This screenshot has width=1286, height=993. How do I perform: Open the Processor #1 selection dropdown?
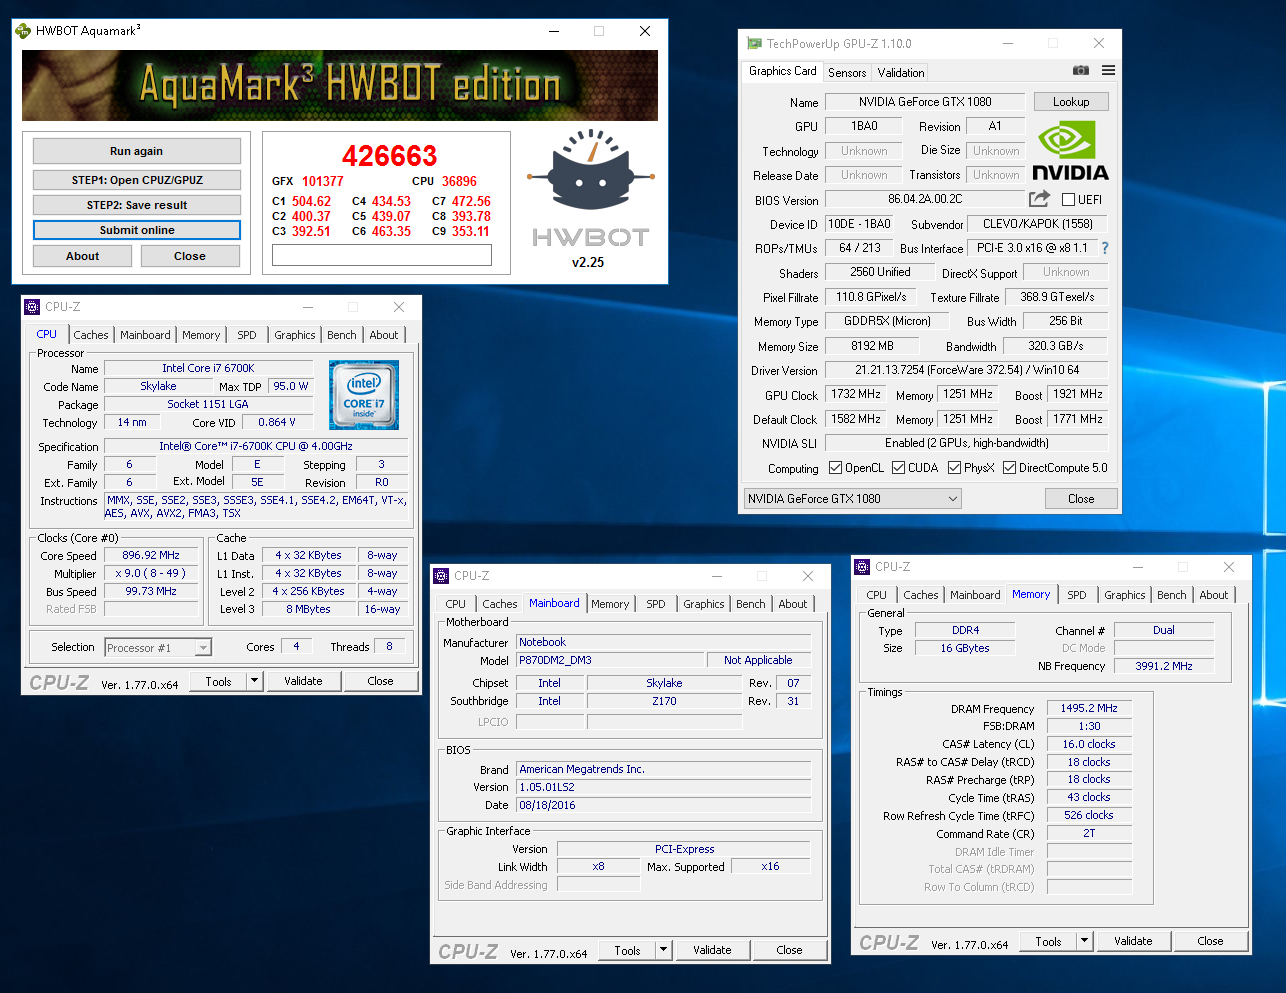[x=158, y=648]
